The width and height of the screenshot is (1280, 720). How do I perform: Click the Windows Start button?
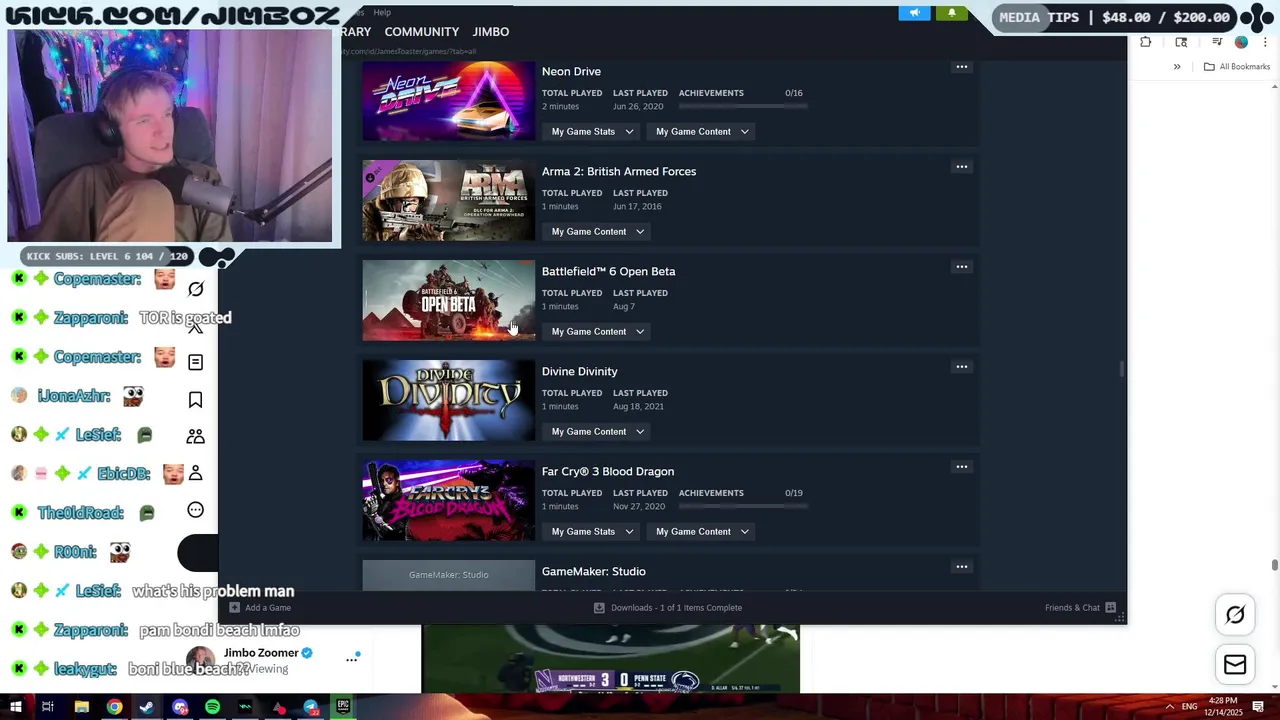(16, 707)
